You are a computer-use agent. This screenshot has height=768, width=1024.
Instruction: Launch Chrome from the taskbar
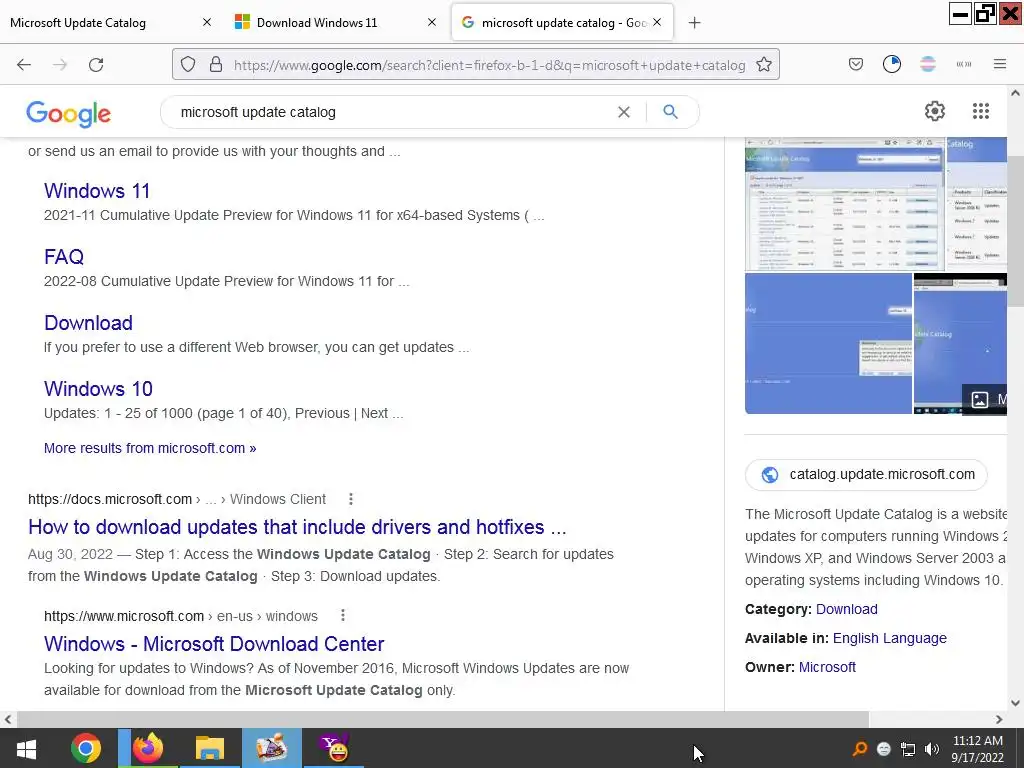tap(86, 748)
